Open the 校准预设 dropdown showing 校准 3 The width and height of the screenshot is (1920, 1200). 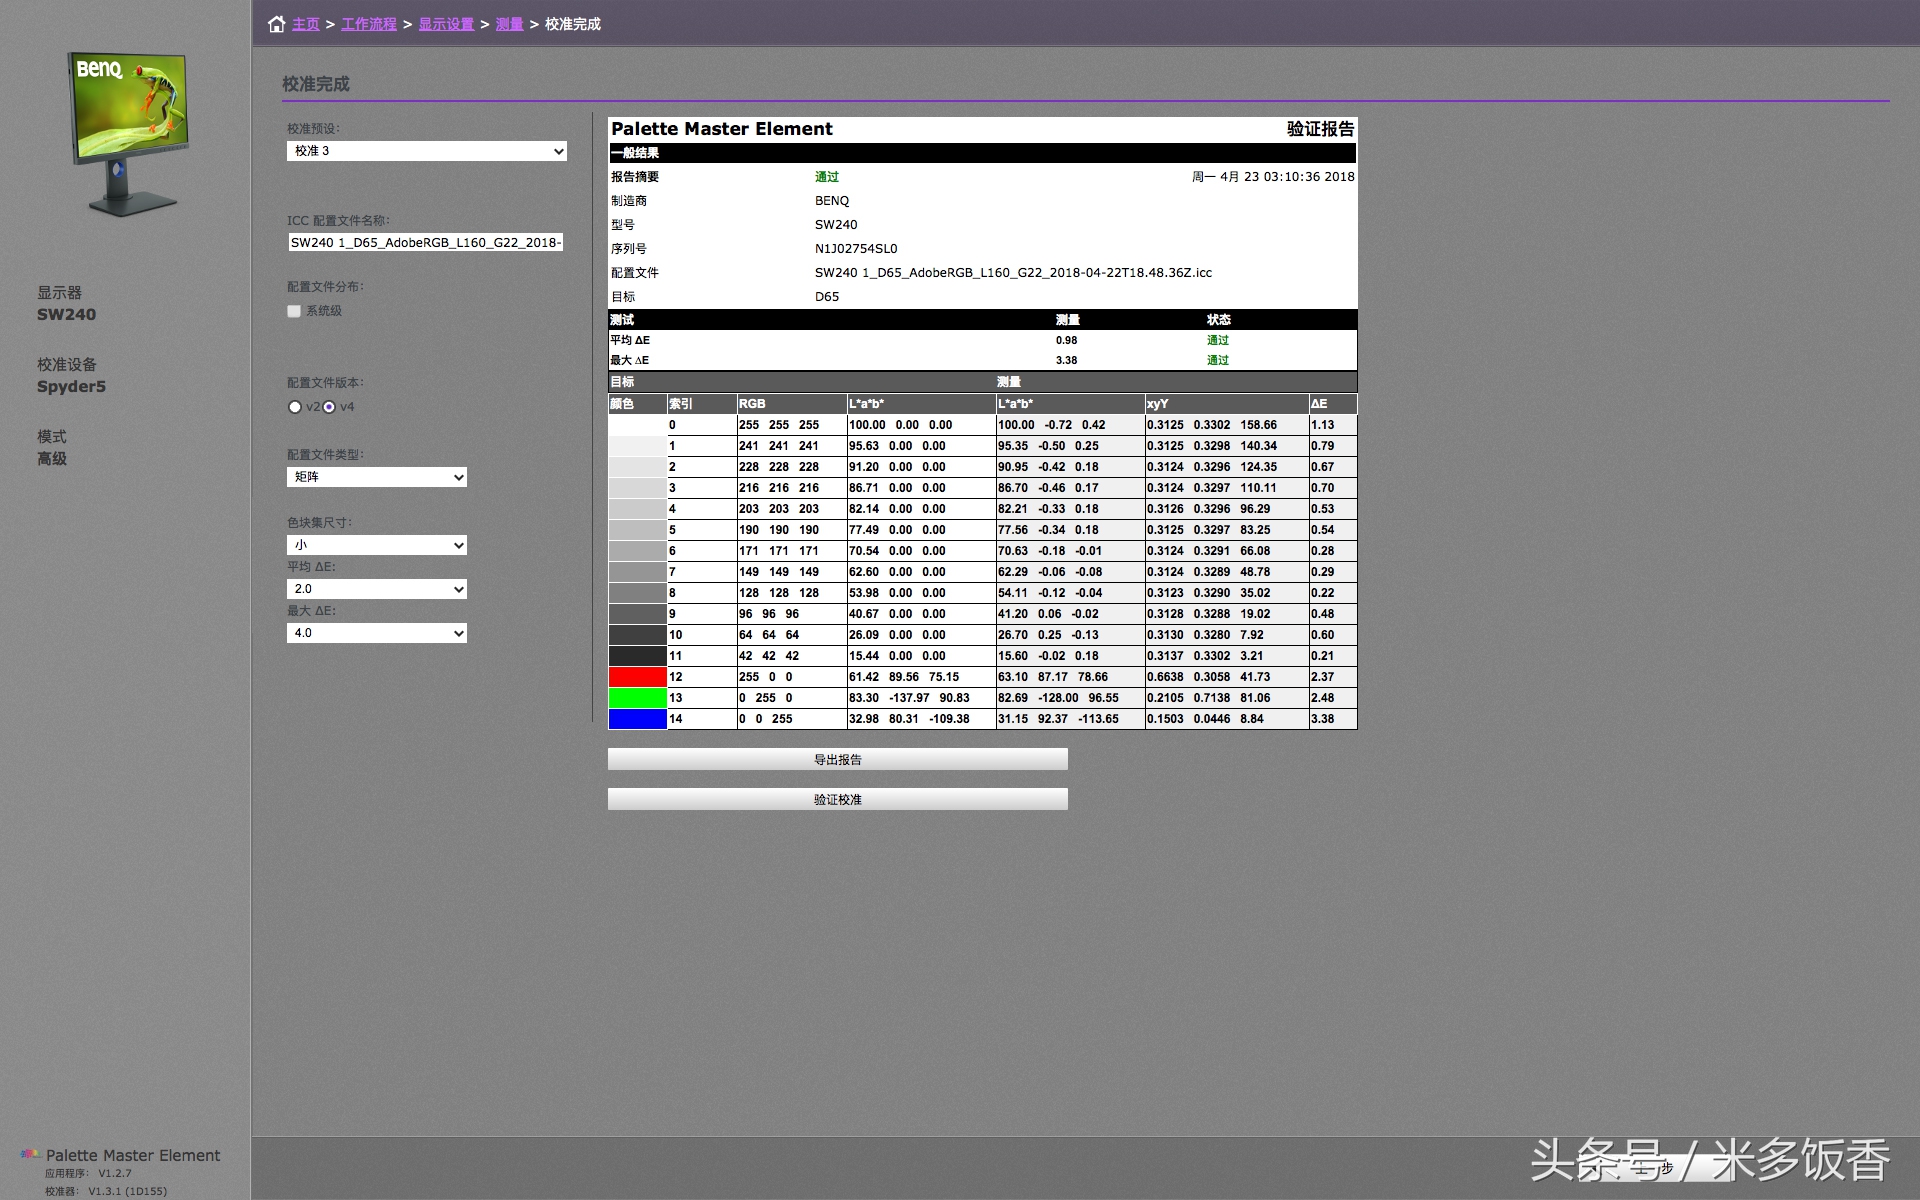click(427, 151)
